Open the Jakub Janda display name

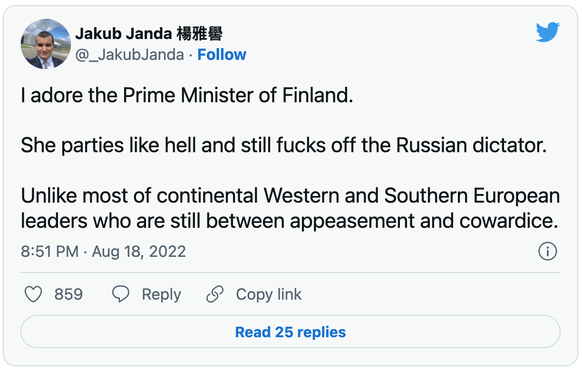pyautogui.click(x=148, y=34)
